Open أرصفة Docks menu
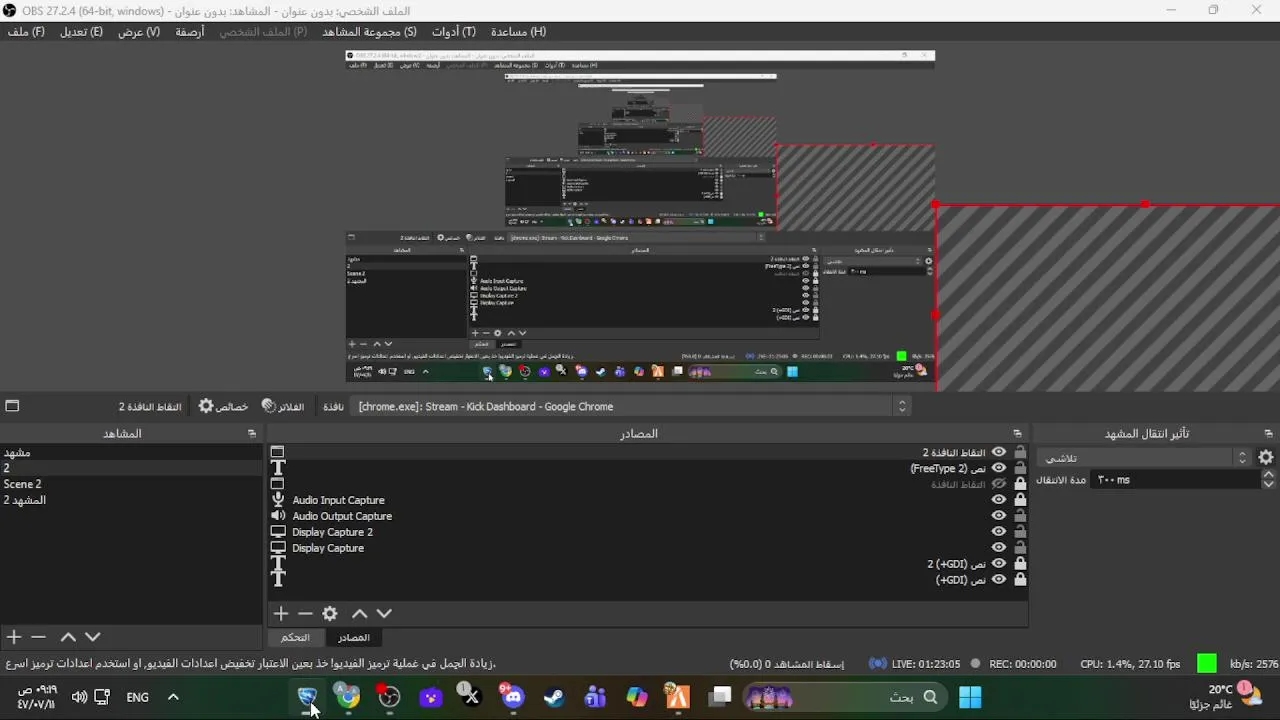Viewport: 1280px width, 720px height. click(190, 32)
